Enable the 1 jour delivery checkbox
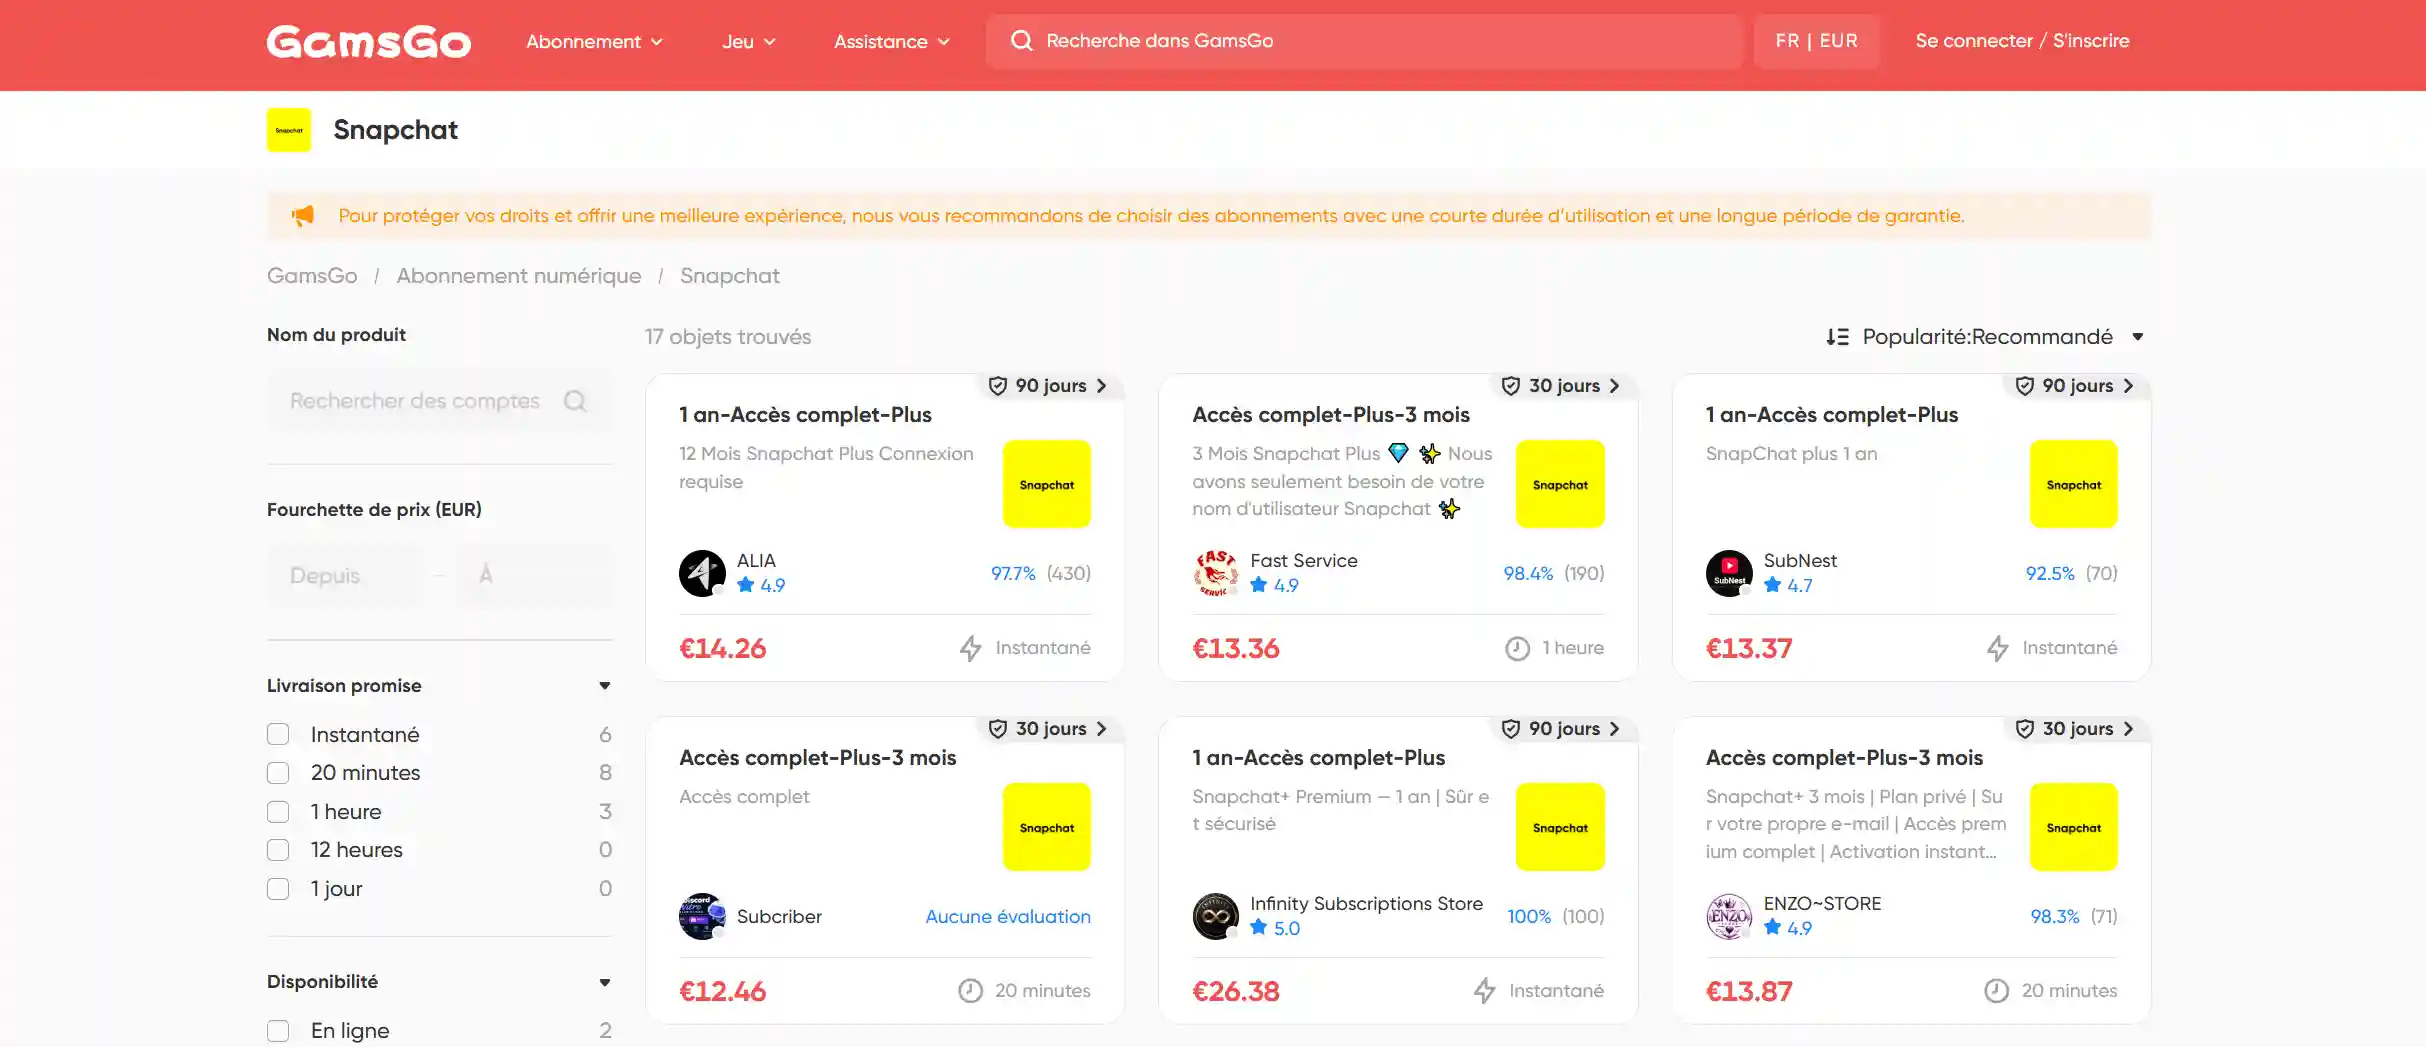The width and height of the screenshot is (2426, 1047). pos(278,889)
